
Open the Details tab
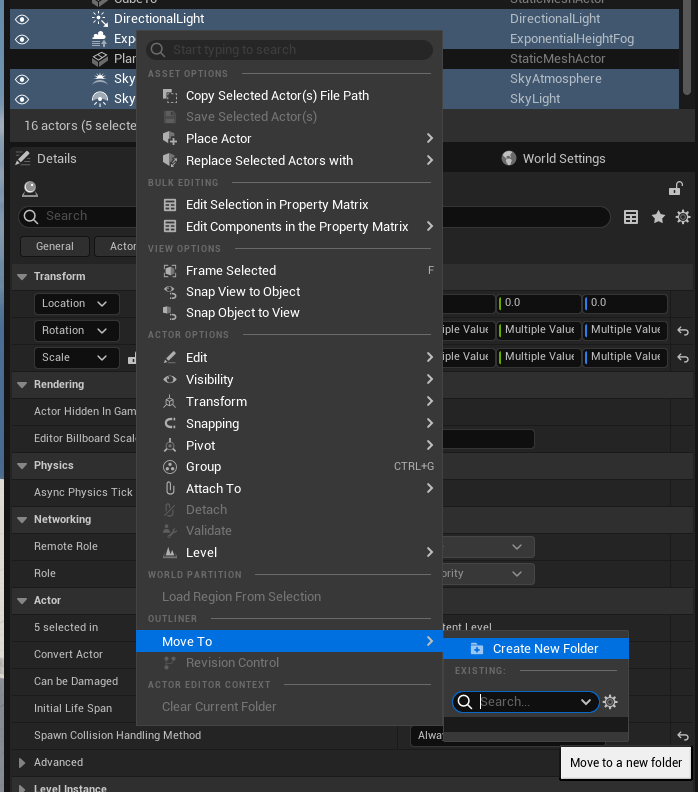(x=46, y=159)
